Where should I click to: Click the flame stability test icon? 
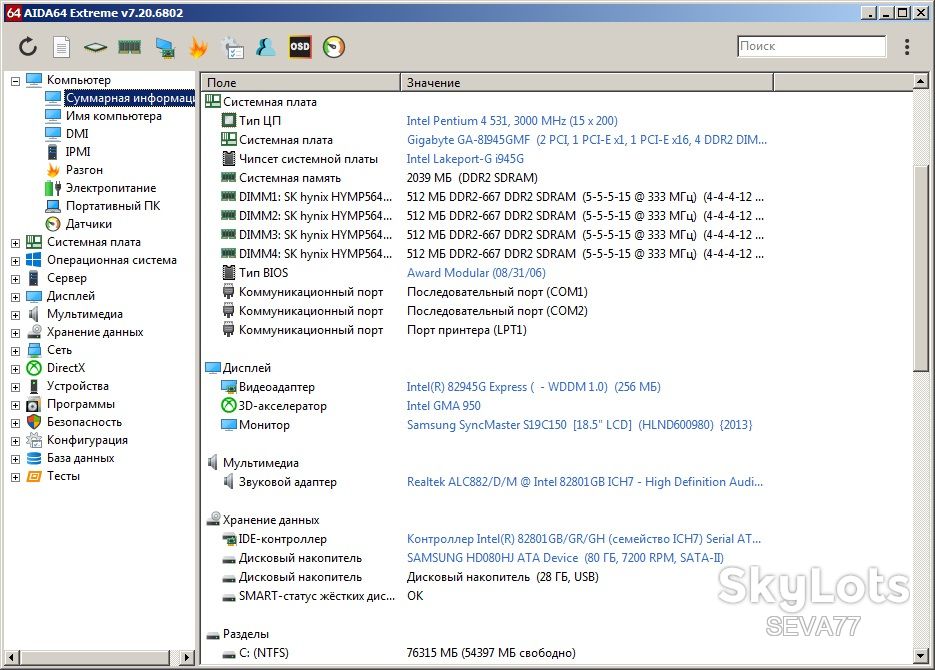click(198, 46)
